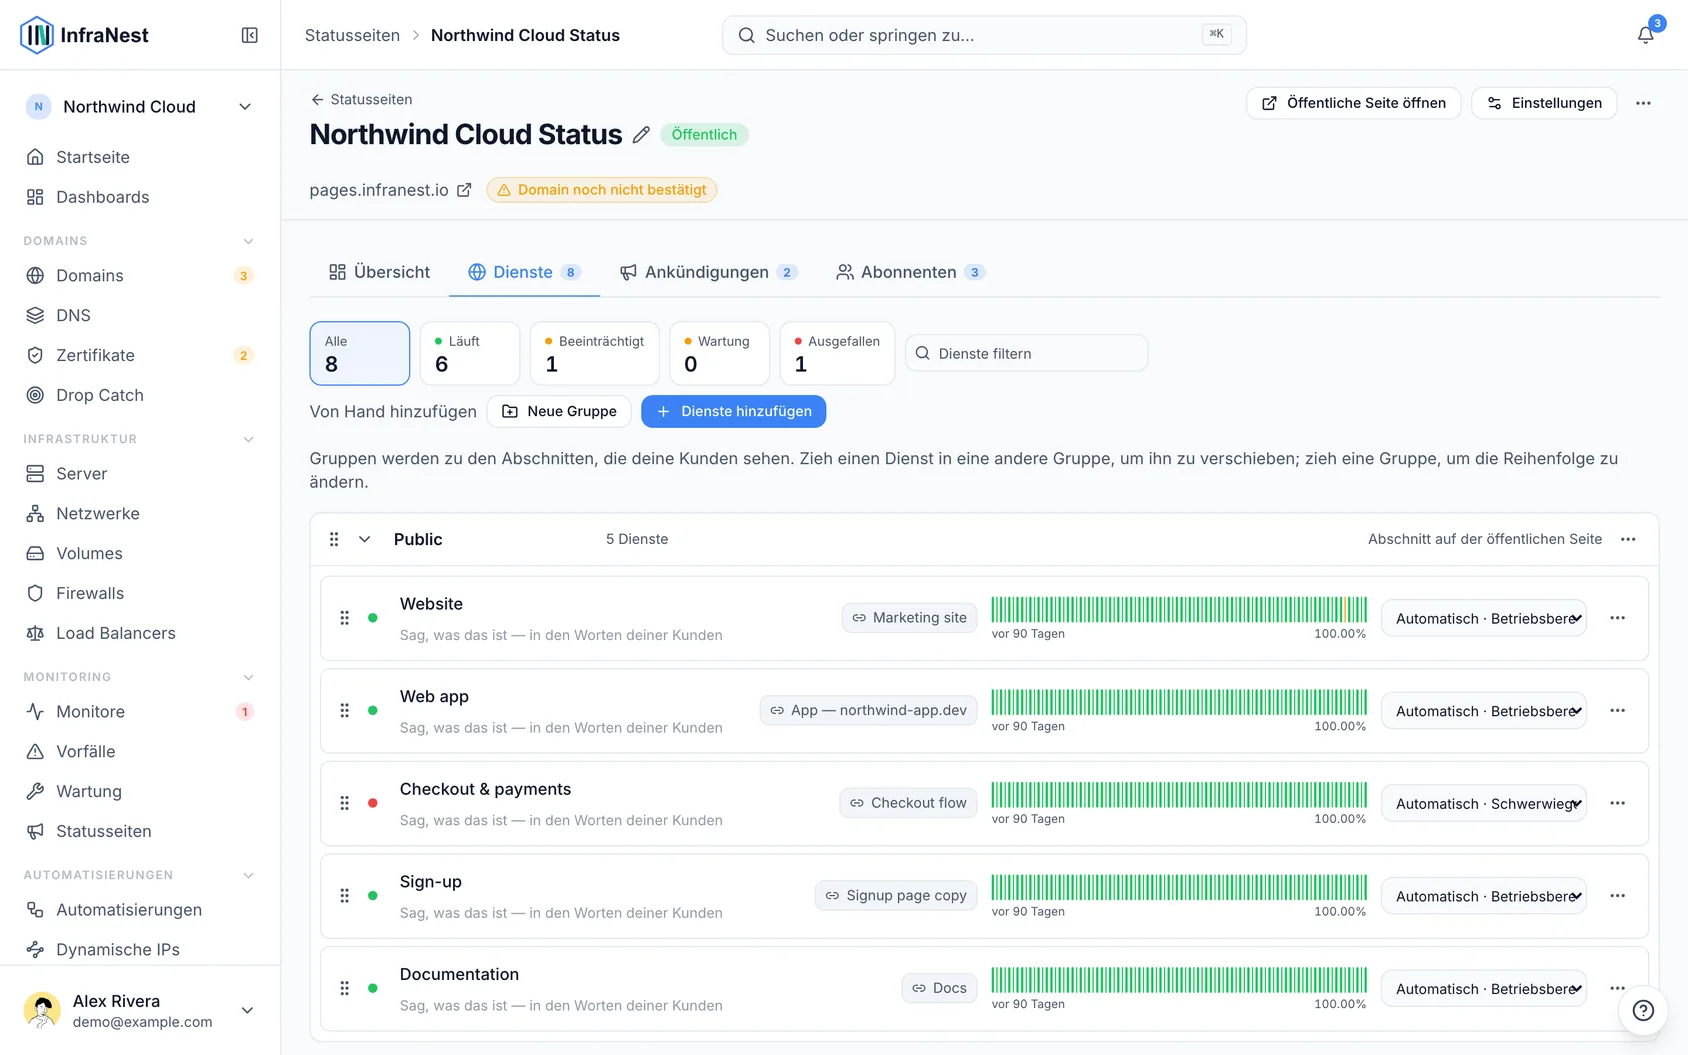1688x1055 pixels.
Task: Edit the page title pencil icon
Action: [641, 135]
